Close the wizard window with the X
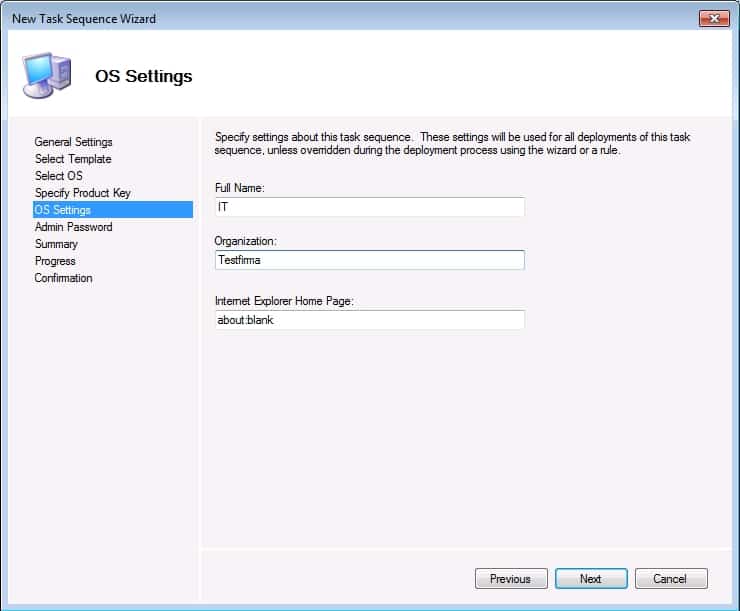This screenshot has width=740, height=611. pos(714,18)
